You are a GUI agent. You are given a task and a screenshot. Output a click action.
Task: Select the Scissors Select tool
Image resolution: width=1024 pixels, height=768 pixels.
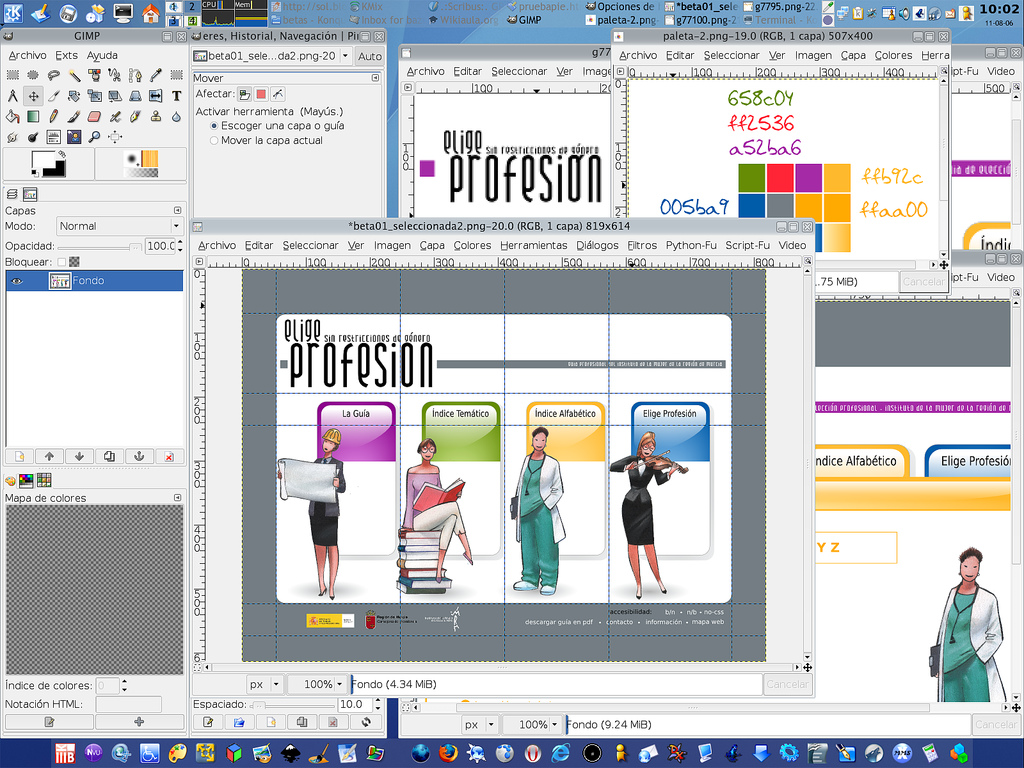(x=115, y=75)
